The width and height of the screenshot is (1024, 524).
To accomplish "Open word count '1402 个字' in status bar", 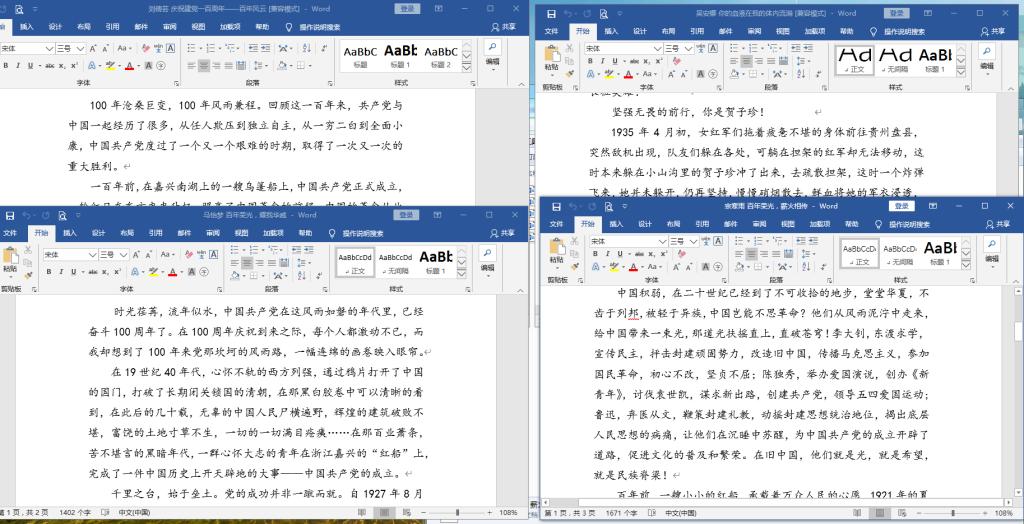I will click(x=76, y=513).
